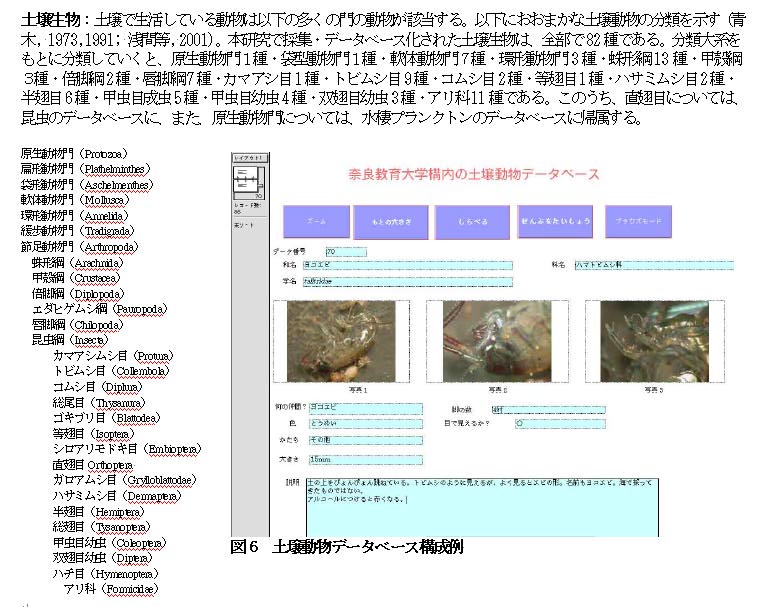Click the 軟体動物門 (Mollusca) line
The height and width of the screenshot is (607, 773).
pos(75,200)
